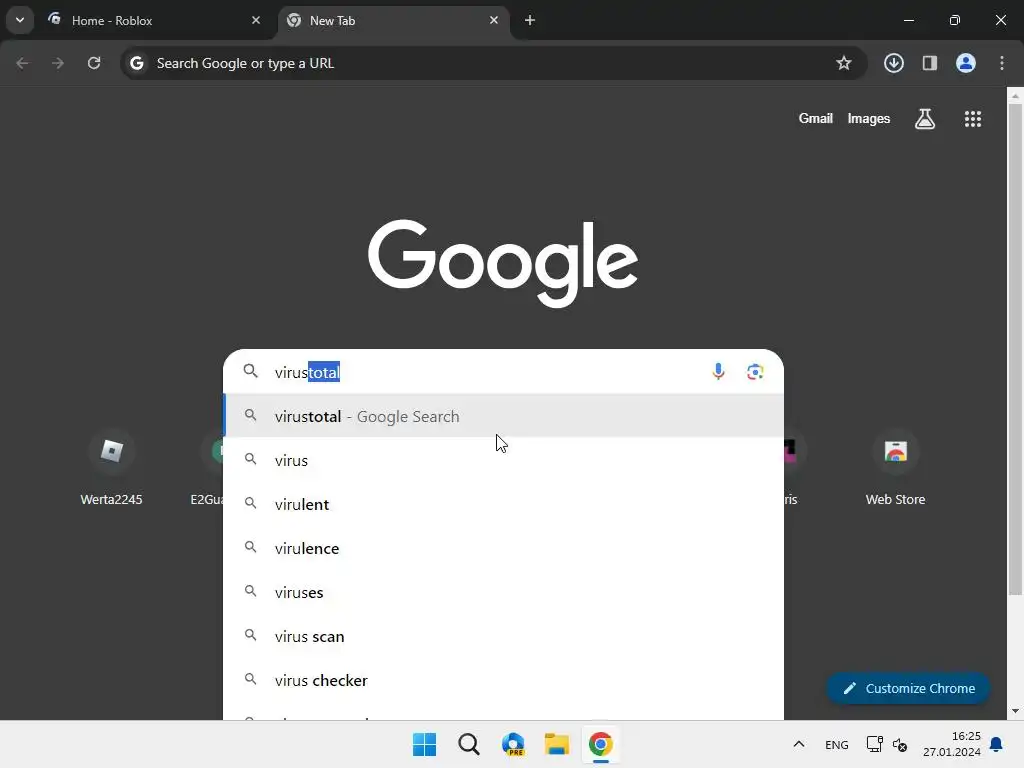Bookmark this tab with the star icon
The height and width of the screenshot is (768, 1024).
844,63
